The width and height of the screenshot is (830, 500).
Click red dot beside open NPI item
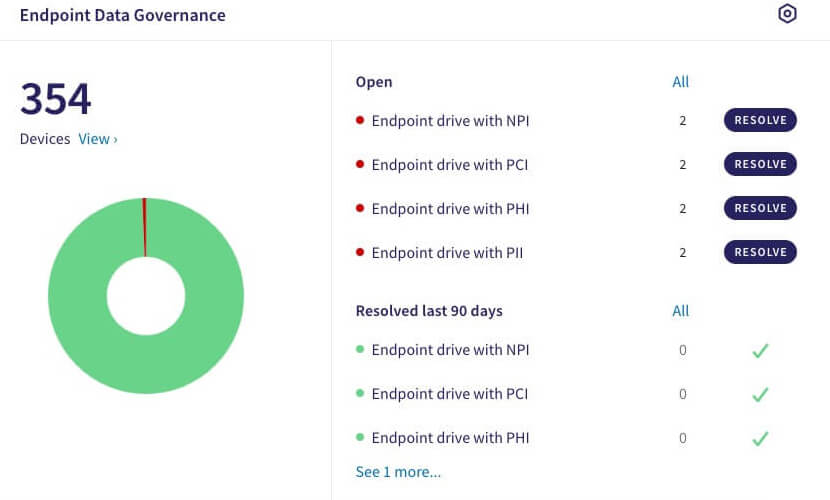coord(360,121)
